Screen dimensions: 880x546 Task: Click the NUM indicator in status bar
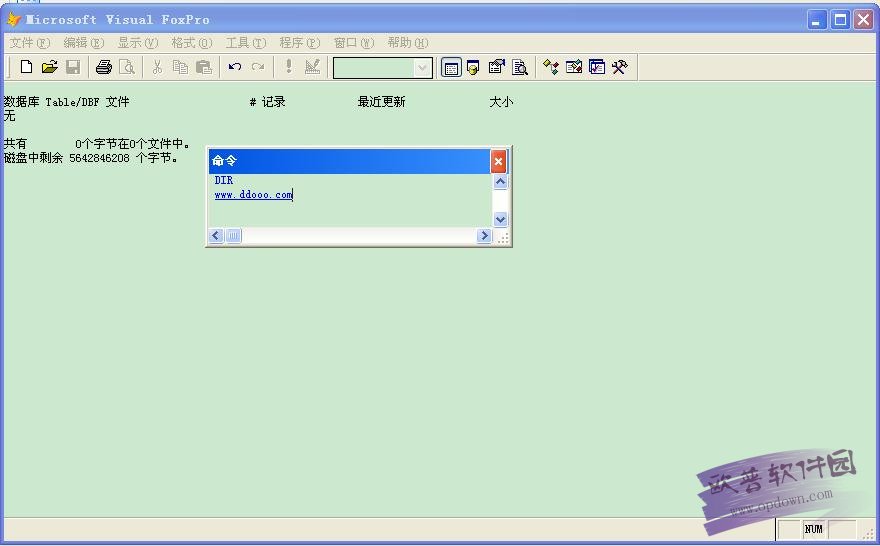pyautogui.click(x=813, y=529)
